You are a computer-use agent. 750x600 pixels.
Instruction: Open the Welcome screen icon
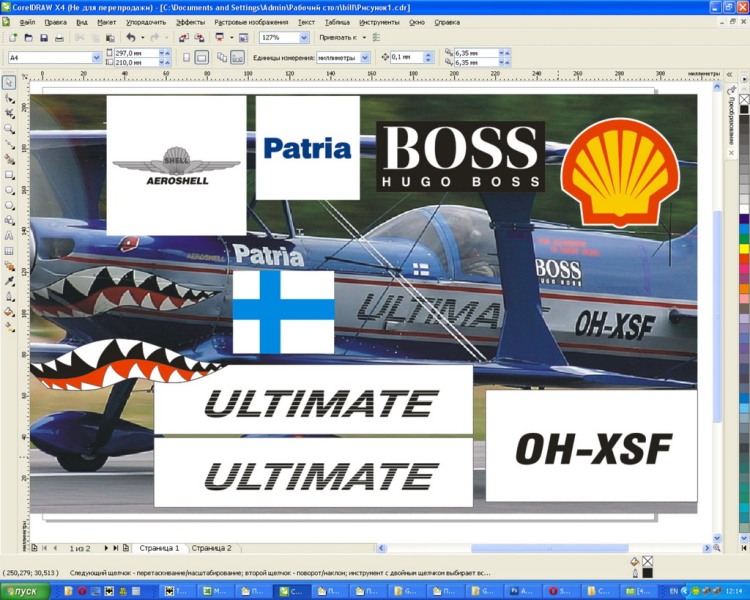click(x=243, y=38)
